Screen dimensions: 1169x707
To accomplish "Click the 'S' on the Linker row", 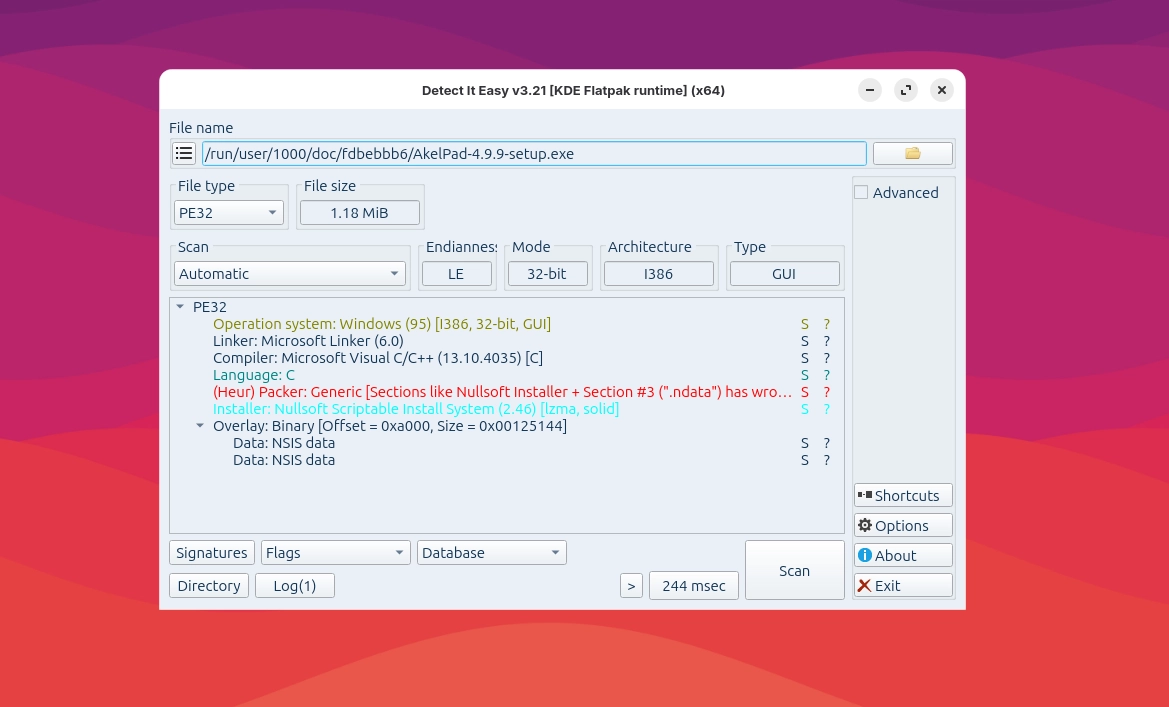I will (805, 341).
